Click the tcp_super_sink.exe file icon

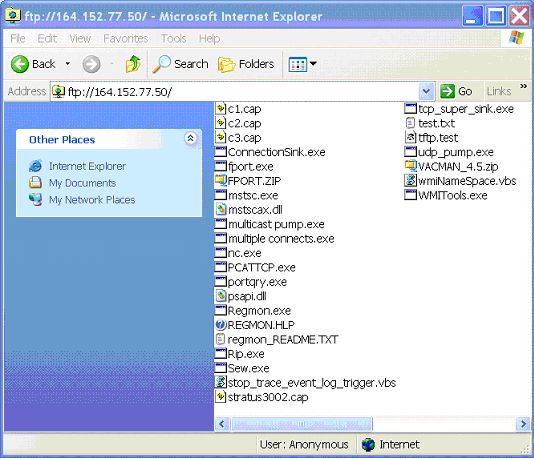(x=410, y=109)
